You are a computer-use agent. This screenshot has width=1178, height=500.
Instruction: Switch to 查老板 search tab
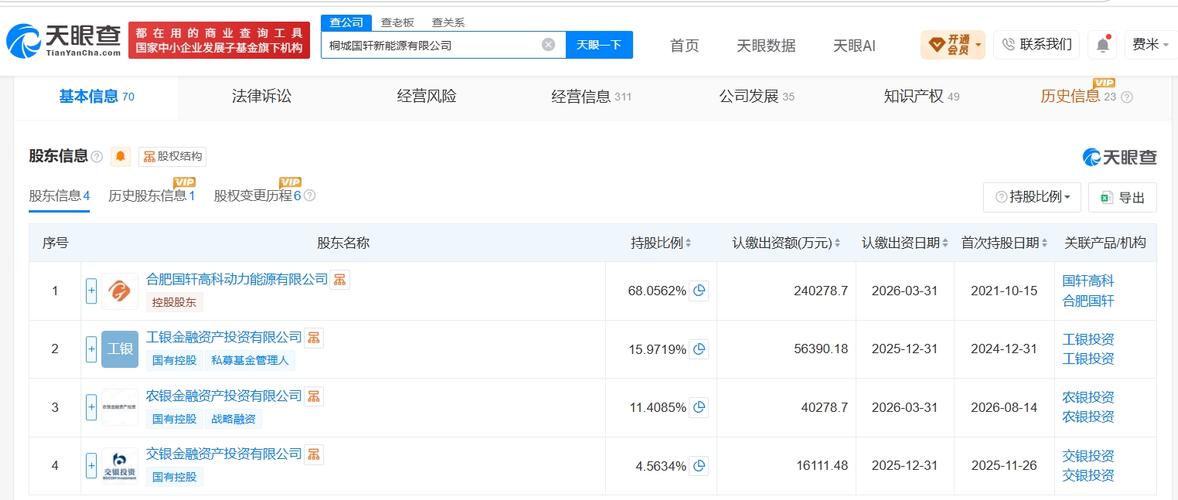(x=397, y=23)
